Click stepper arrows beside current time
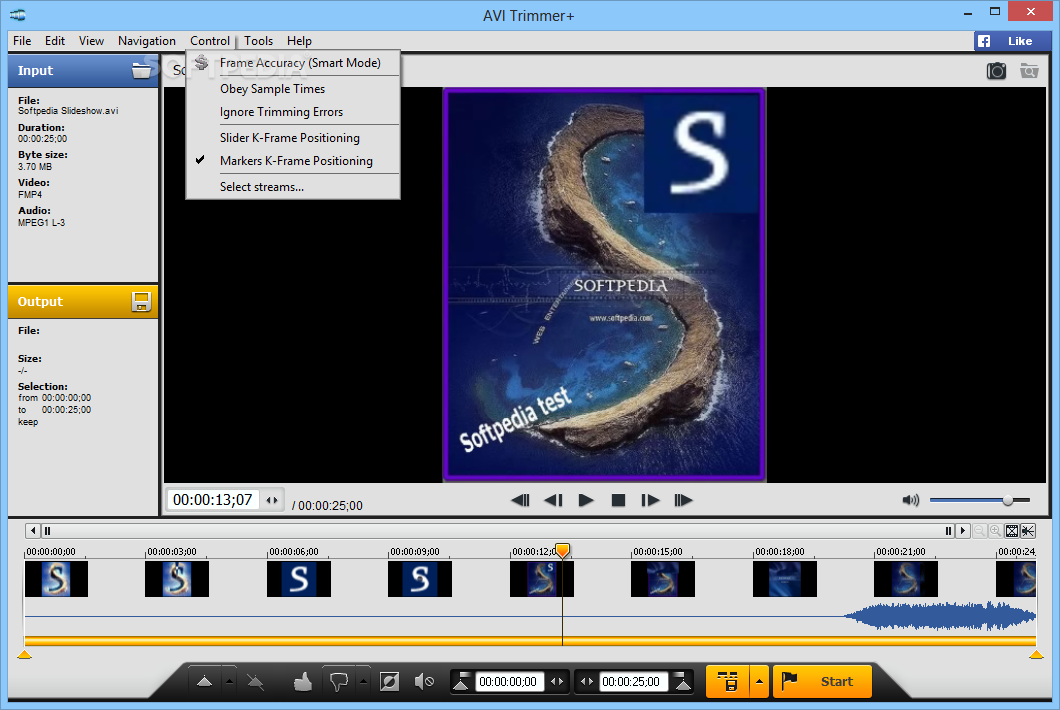Screen dimensions: 1060x710 272,500
